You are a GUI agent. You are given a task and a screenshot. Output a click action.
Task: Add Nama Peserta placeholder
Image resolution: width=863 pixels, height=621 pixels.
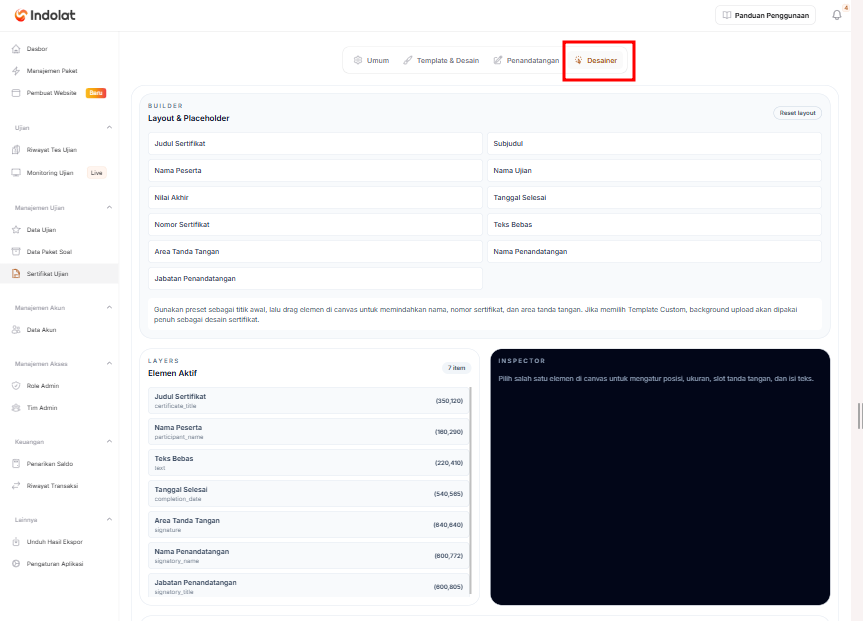pyautogui.click(x=315, y=171)
